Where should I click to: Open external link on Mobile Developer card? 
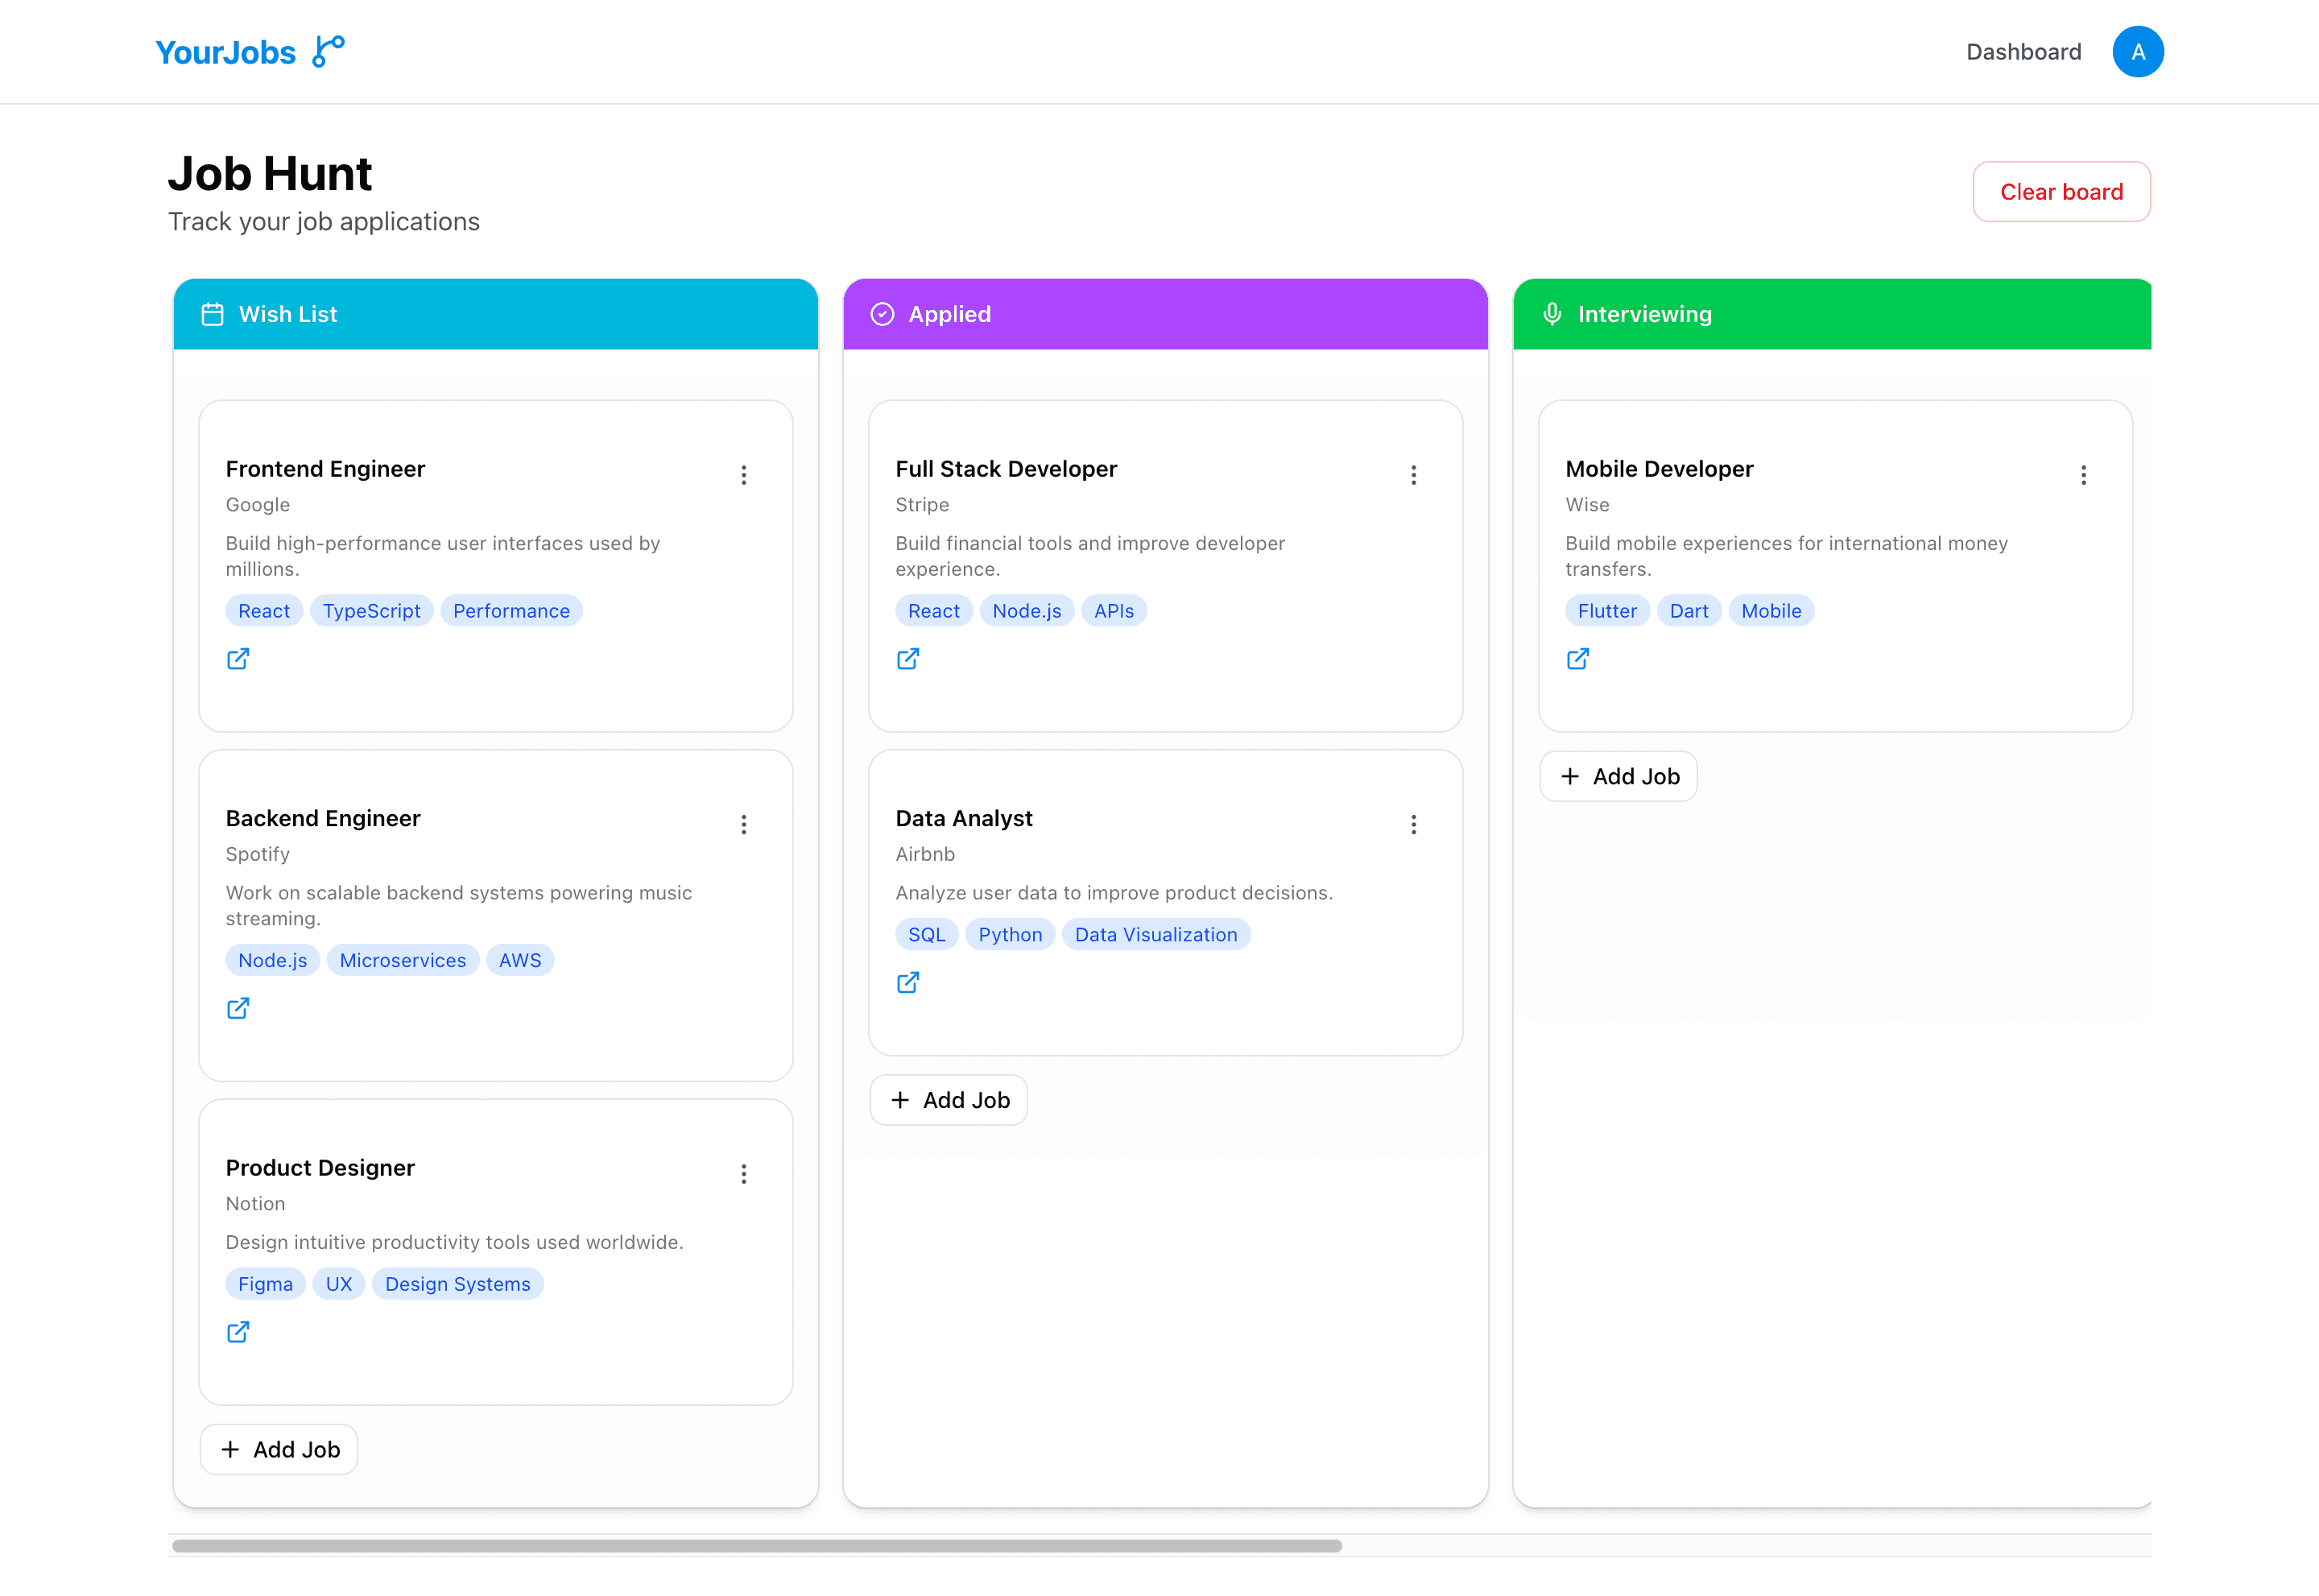tap(1578, 658)
